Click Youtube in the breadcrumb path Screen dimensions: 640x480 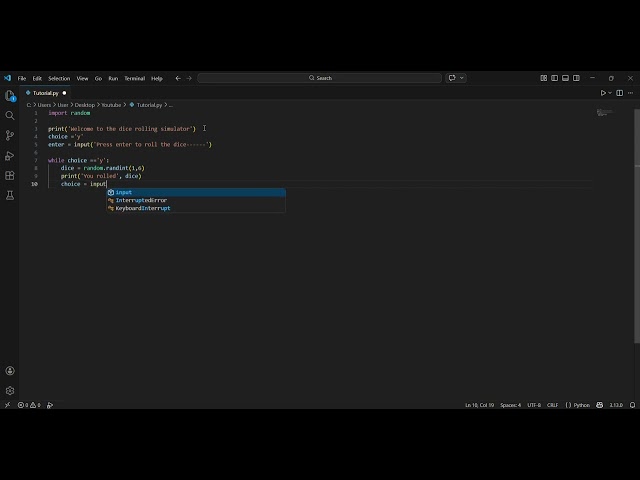coord(111,105)
